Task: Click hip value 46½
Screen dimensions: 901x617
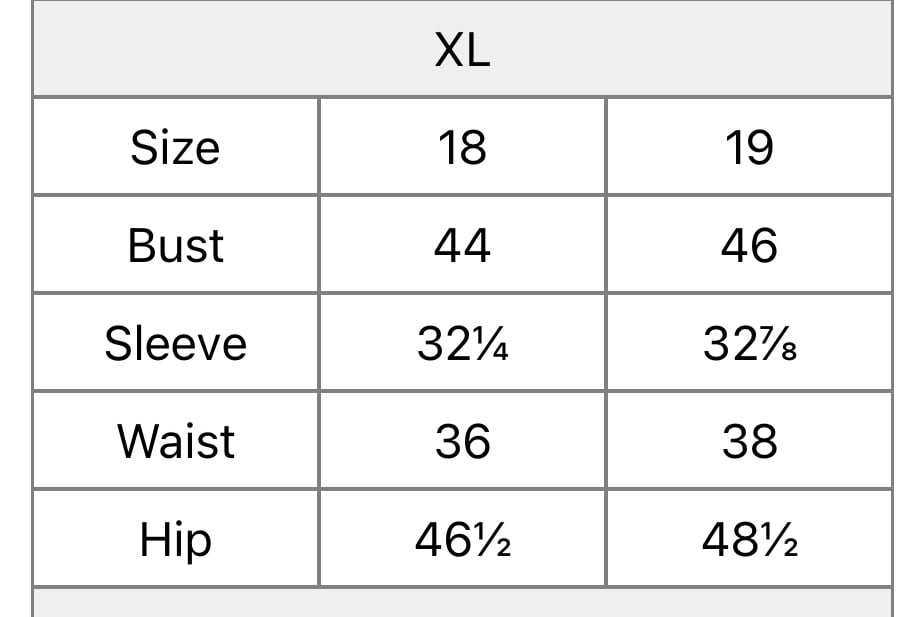Action: (x=463, y=539)
